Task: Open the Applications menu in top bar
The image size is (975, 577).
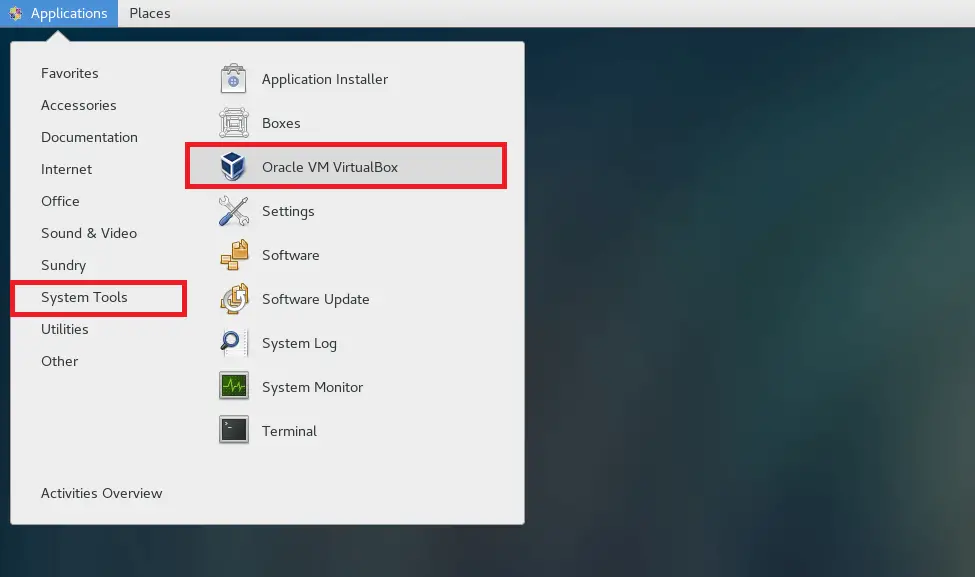Action: [59, 13]
